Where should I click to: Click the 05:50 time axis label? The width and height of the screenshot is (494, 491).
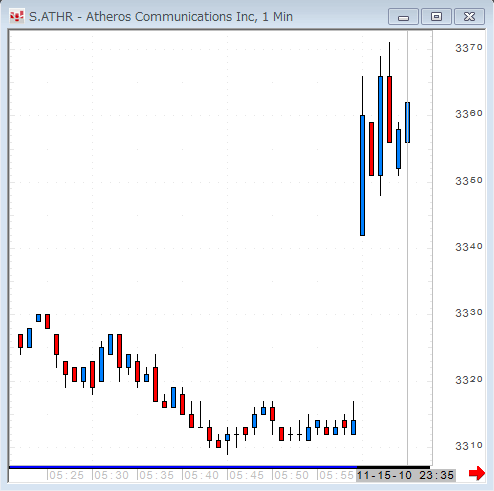tap(291, 475)
